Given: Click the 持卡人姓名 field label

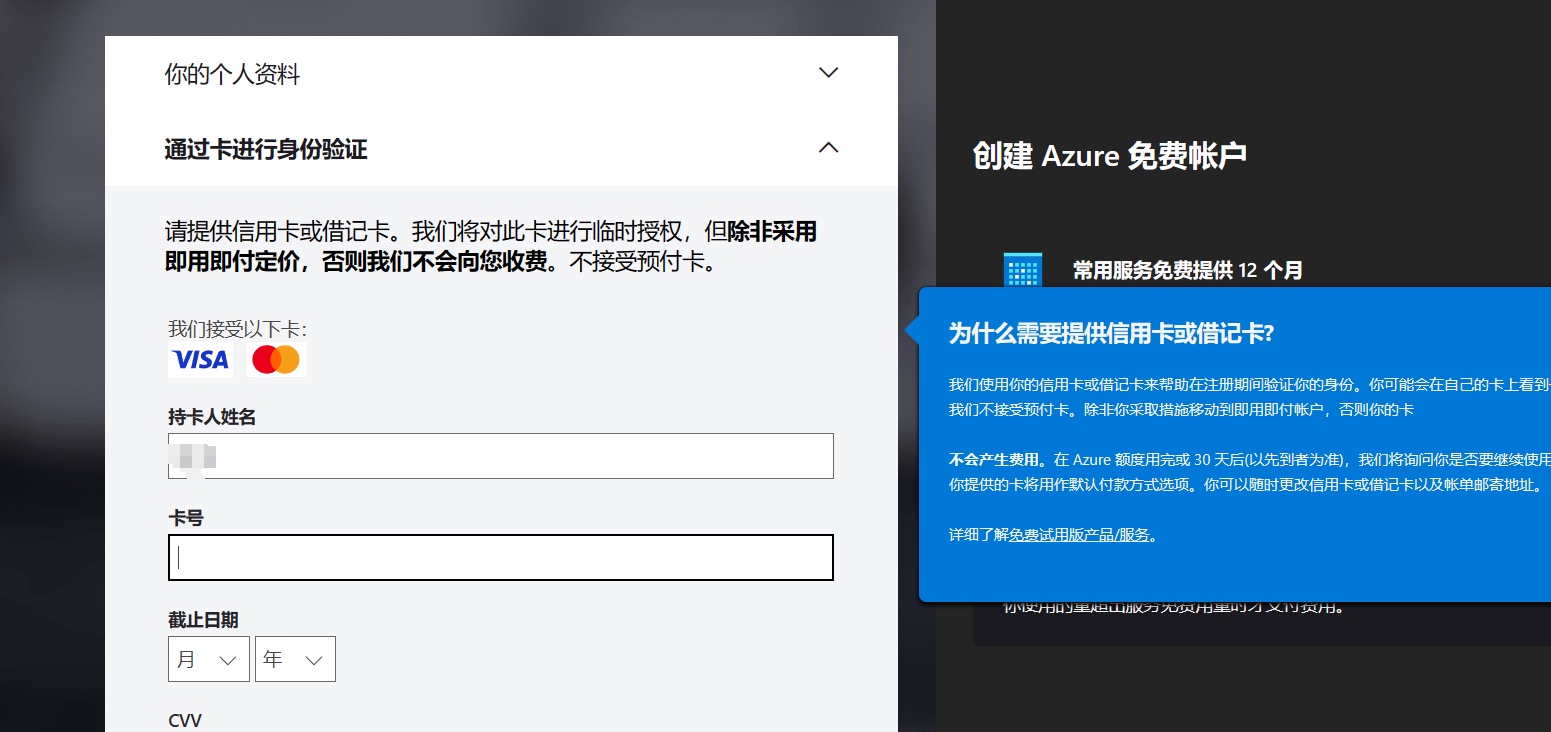Looking at the screenshot, I should [x=212, y=417].
